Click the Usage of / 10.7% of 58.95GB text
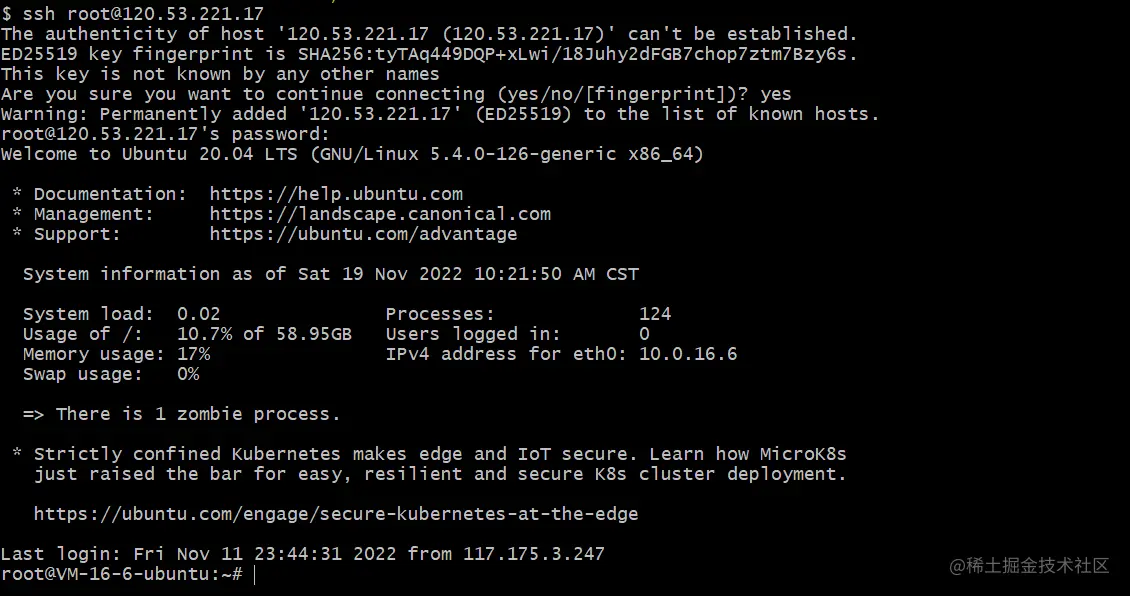1130x596 pixels. [x=264, y=334]
